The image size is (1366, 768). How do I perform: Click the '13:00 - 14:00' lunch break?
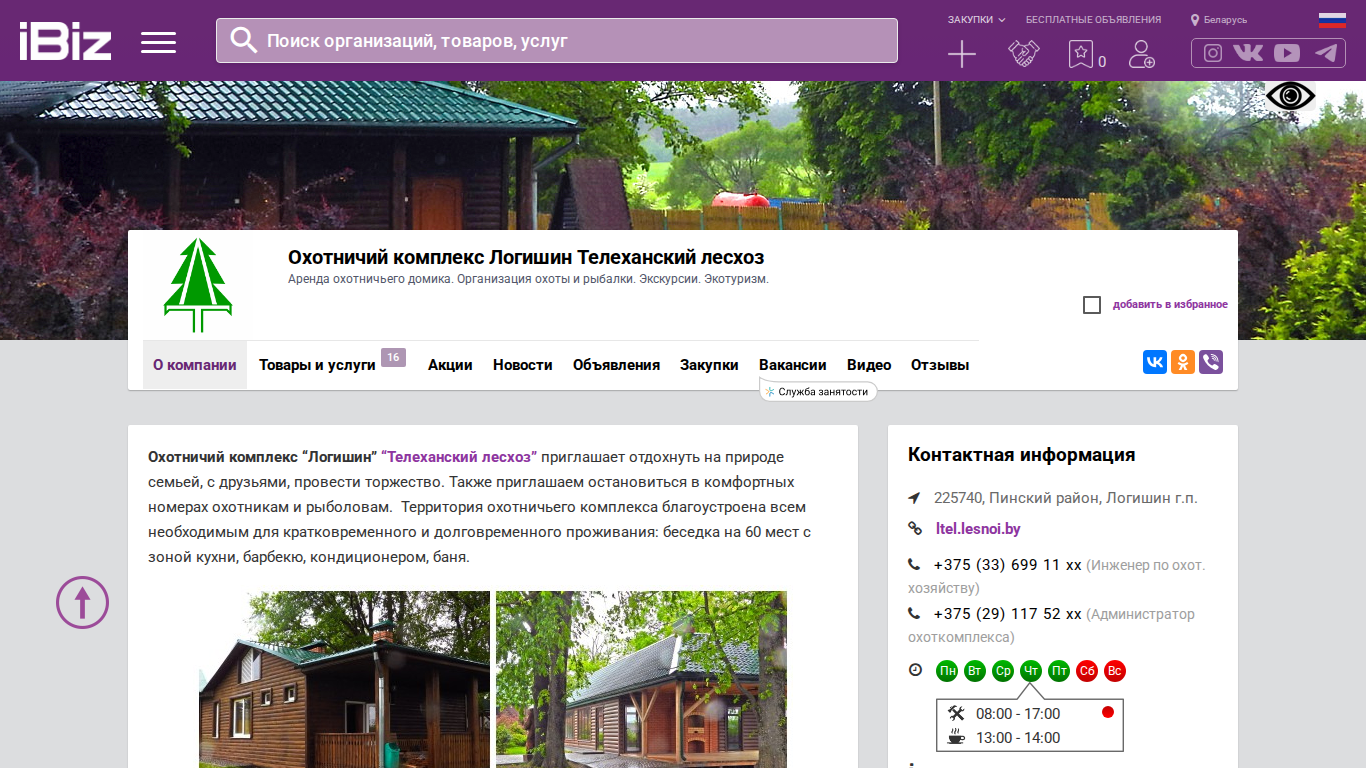(x=1018, y=738)
